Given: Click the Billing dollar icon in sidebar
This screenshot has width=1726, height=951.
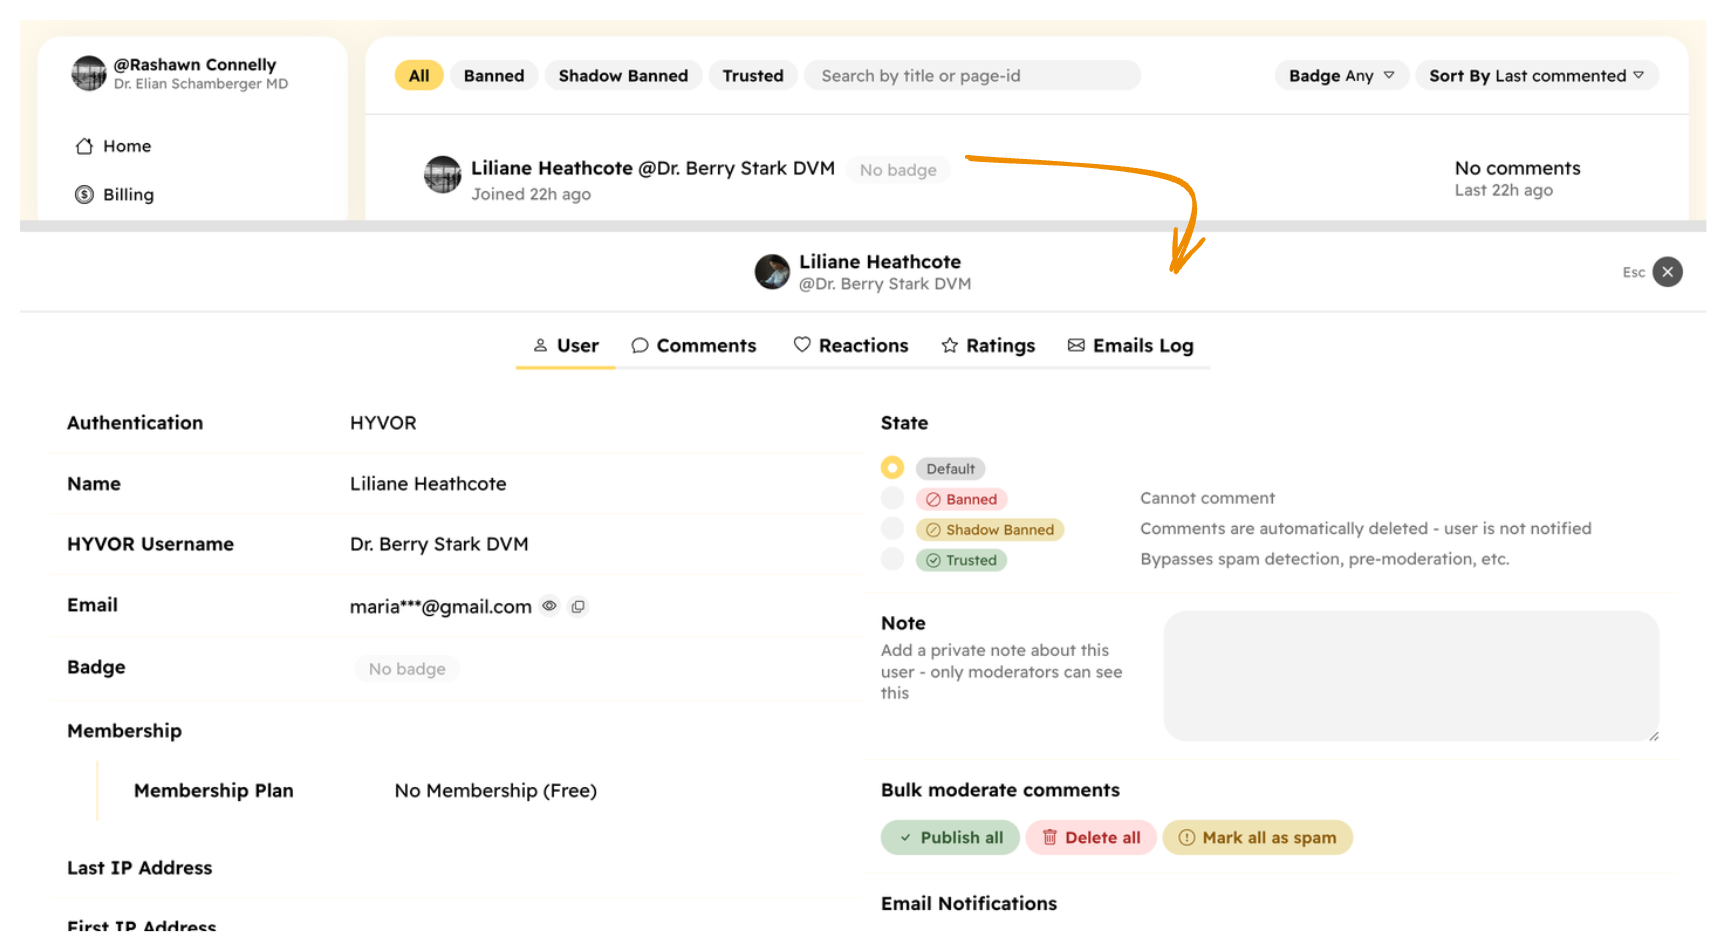Looking at the screenshot, I should pos(85,195).
